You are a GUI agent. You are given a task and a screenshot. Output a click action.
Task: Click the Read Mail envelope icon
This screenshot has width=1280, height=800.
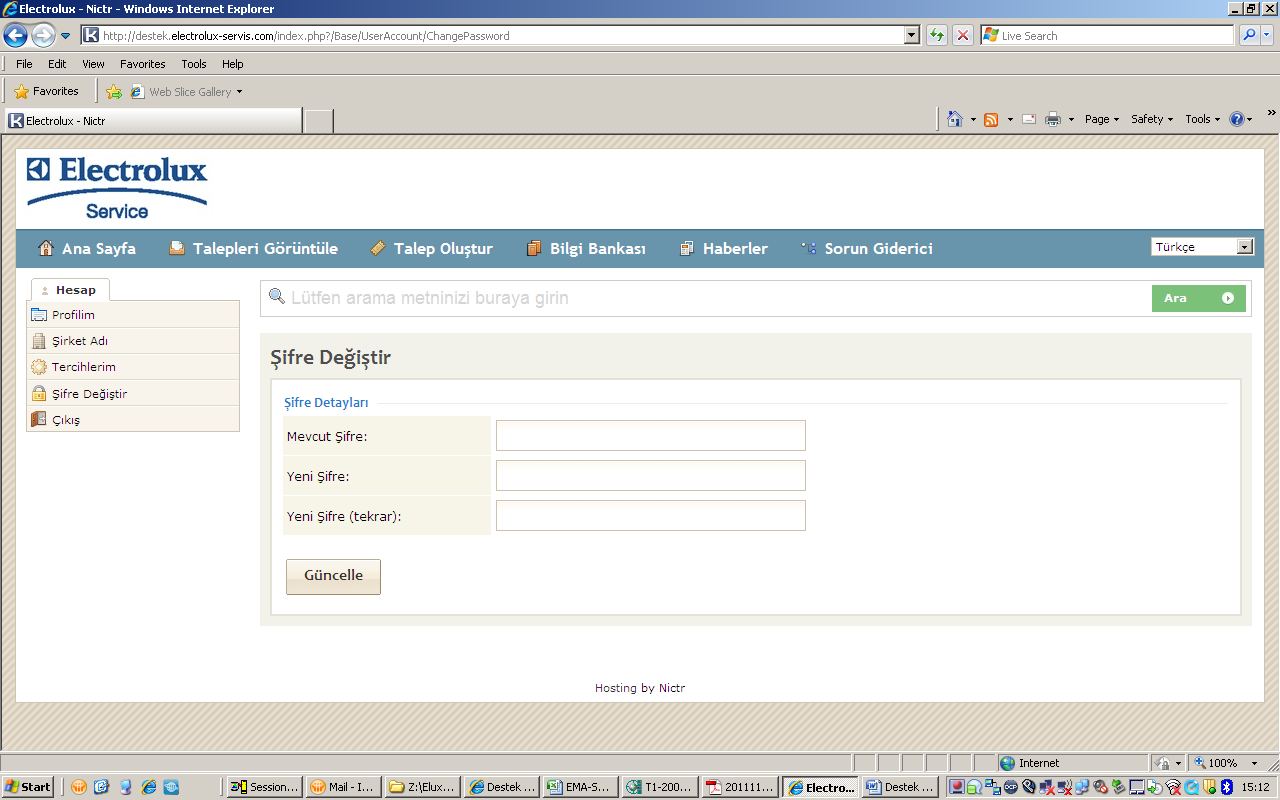tap(1029, 120)
